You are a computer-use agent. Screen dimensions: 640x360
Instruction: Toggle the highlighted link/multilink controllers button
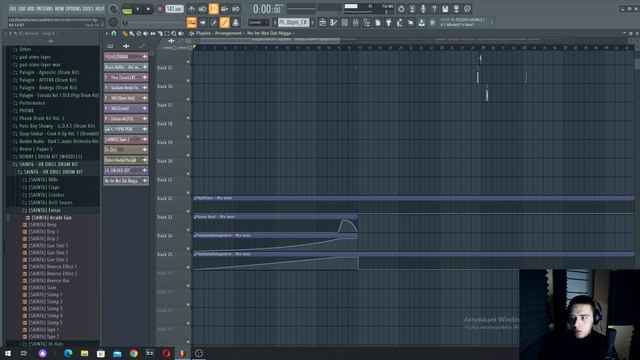pyautogui.click(x=224, y=22)
